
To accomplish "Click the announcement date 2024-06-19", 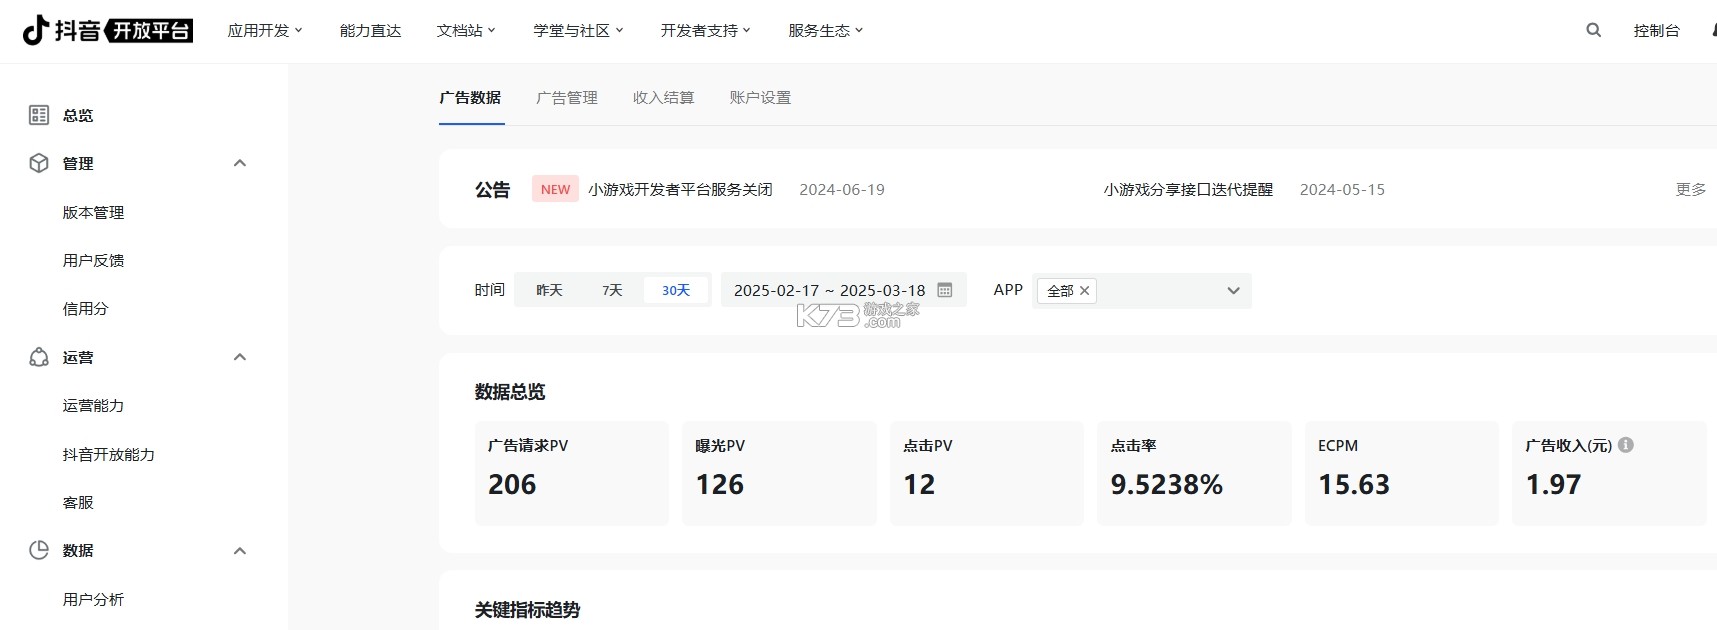I will (842, 189).
